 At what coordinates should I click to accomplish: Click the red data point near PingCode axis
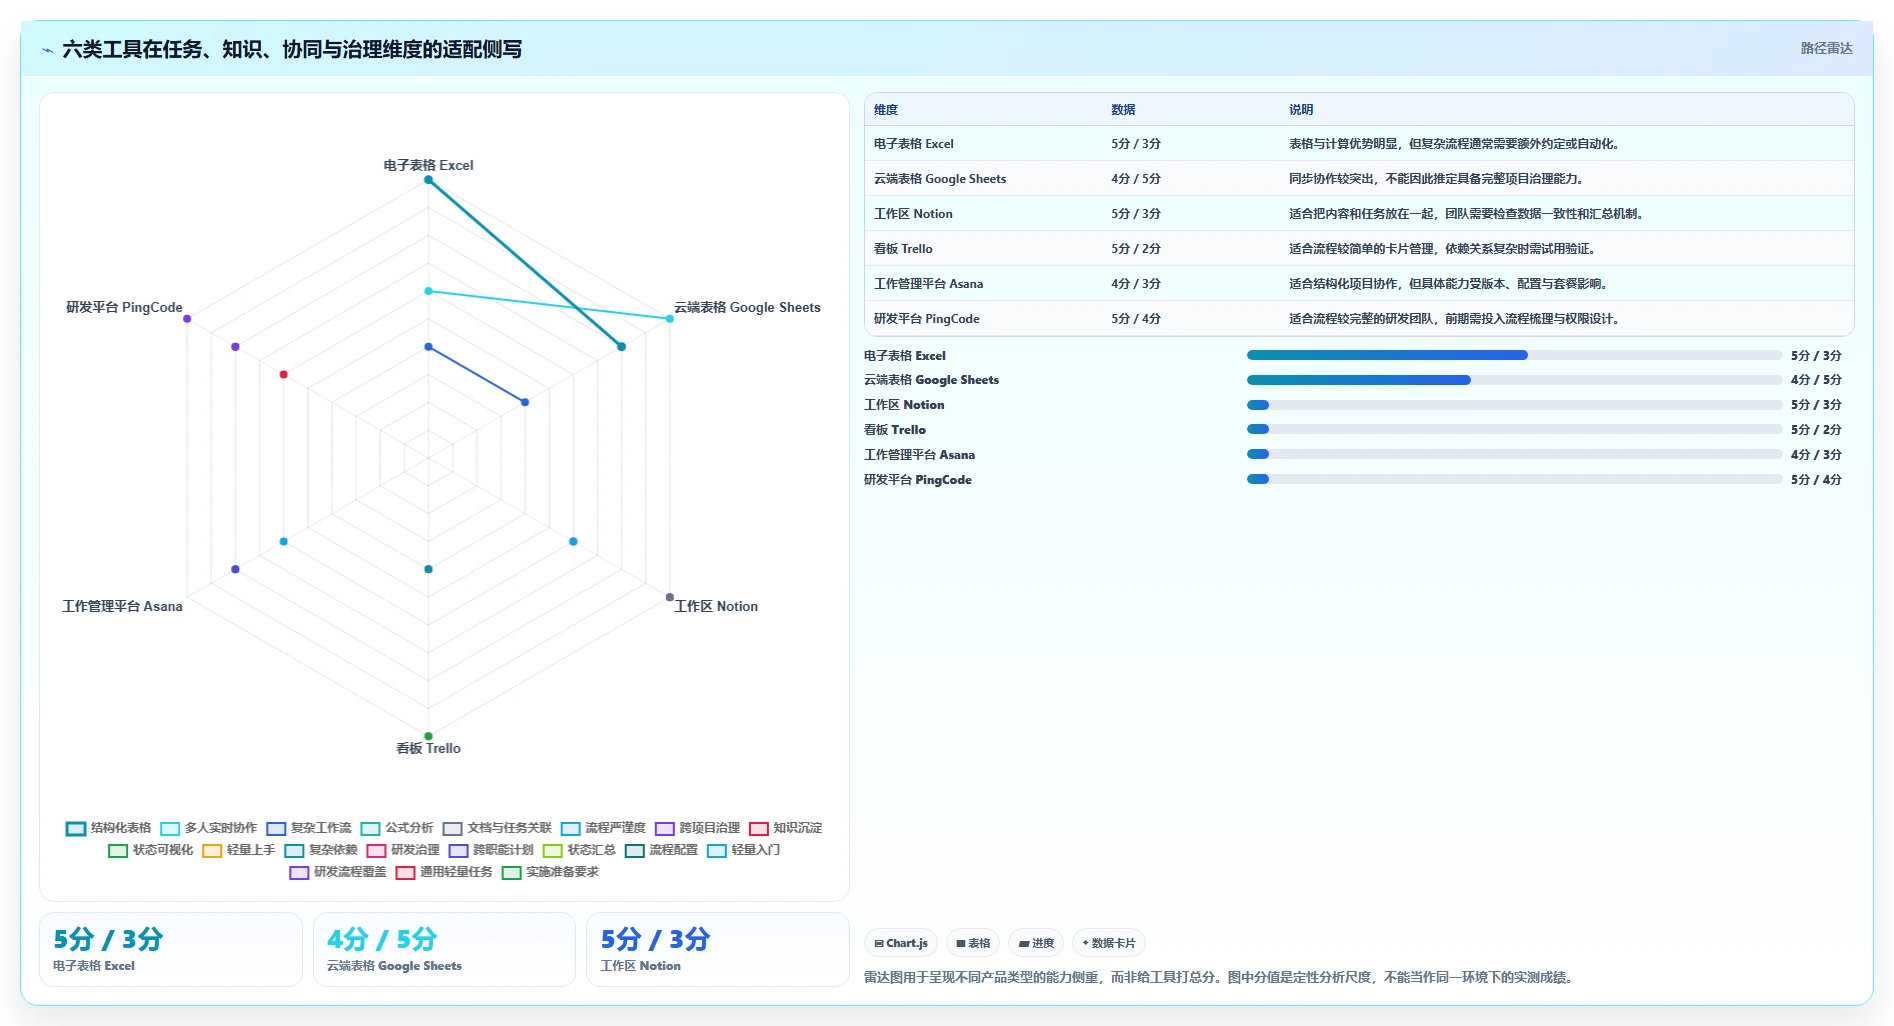point(284,374)
